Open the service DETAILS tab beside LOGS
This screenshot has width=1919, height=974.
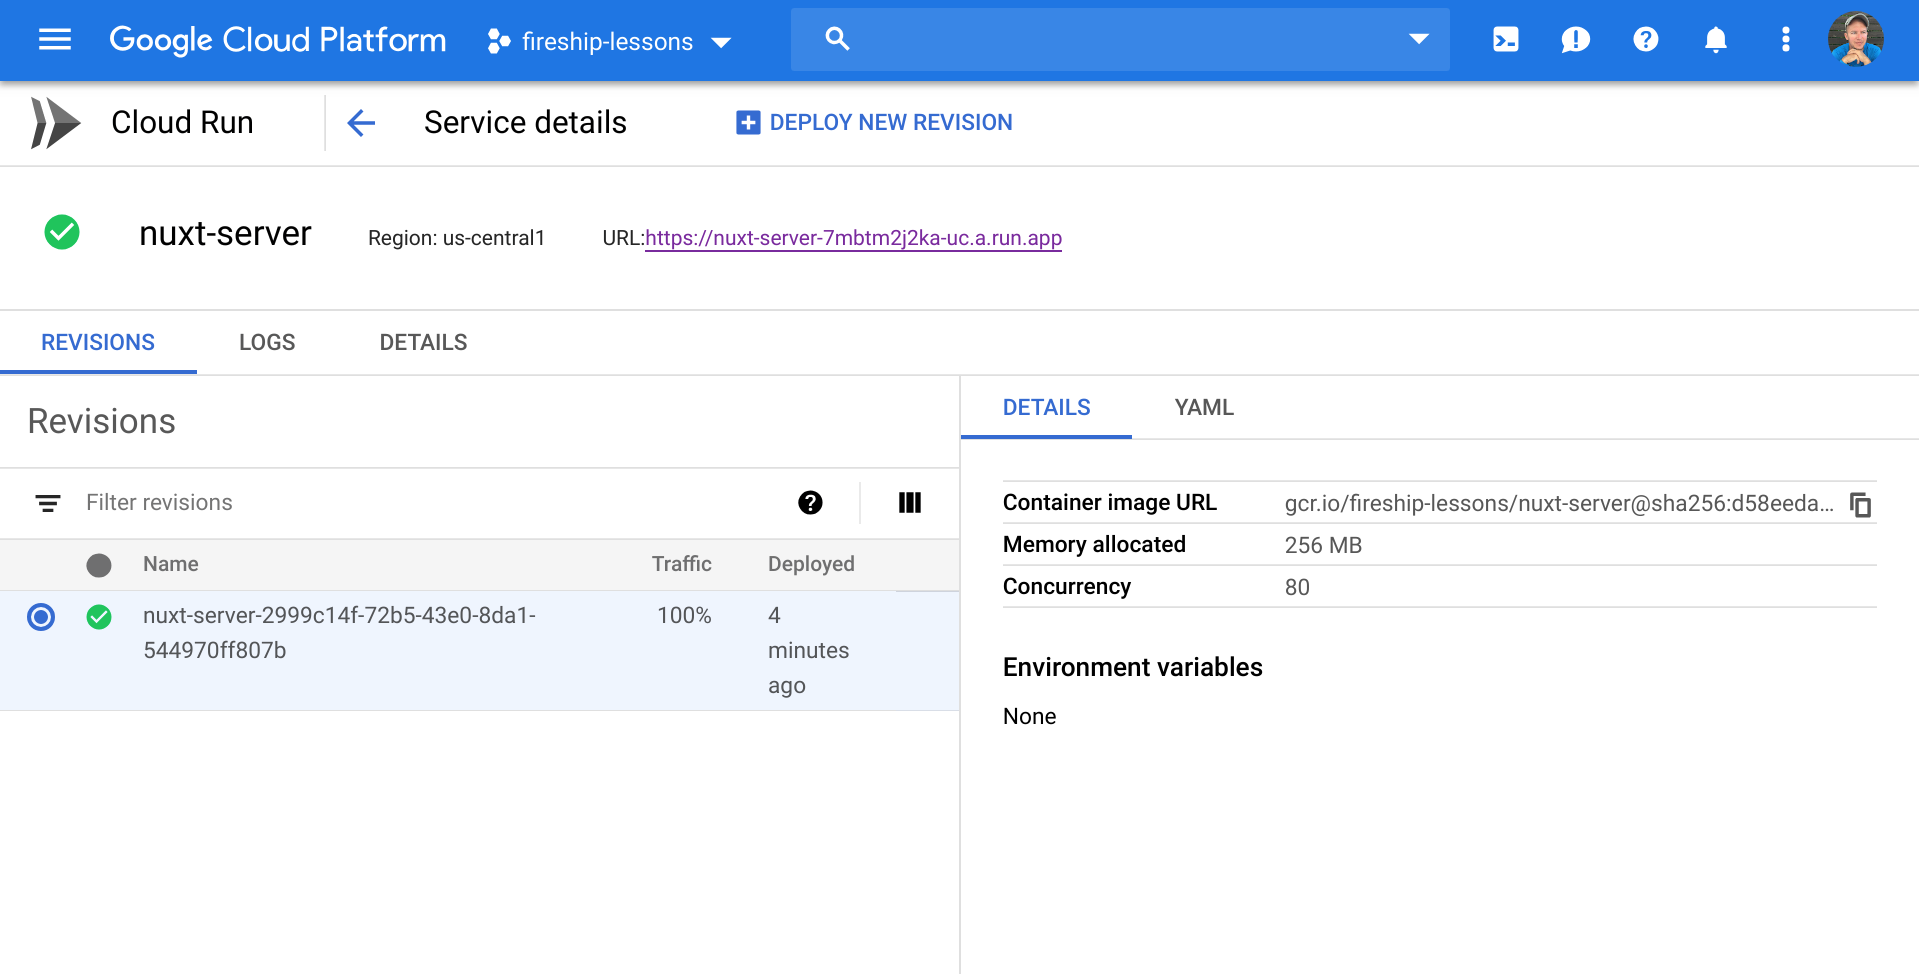pos(423,343)
